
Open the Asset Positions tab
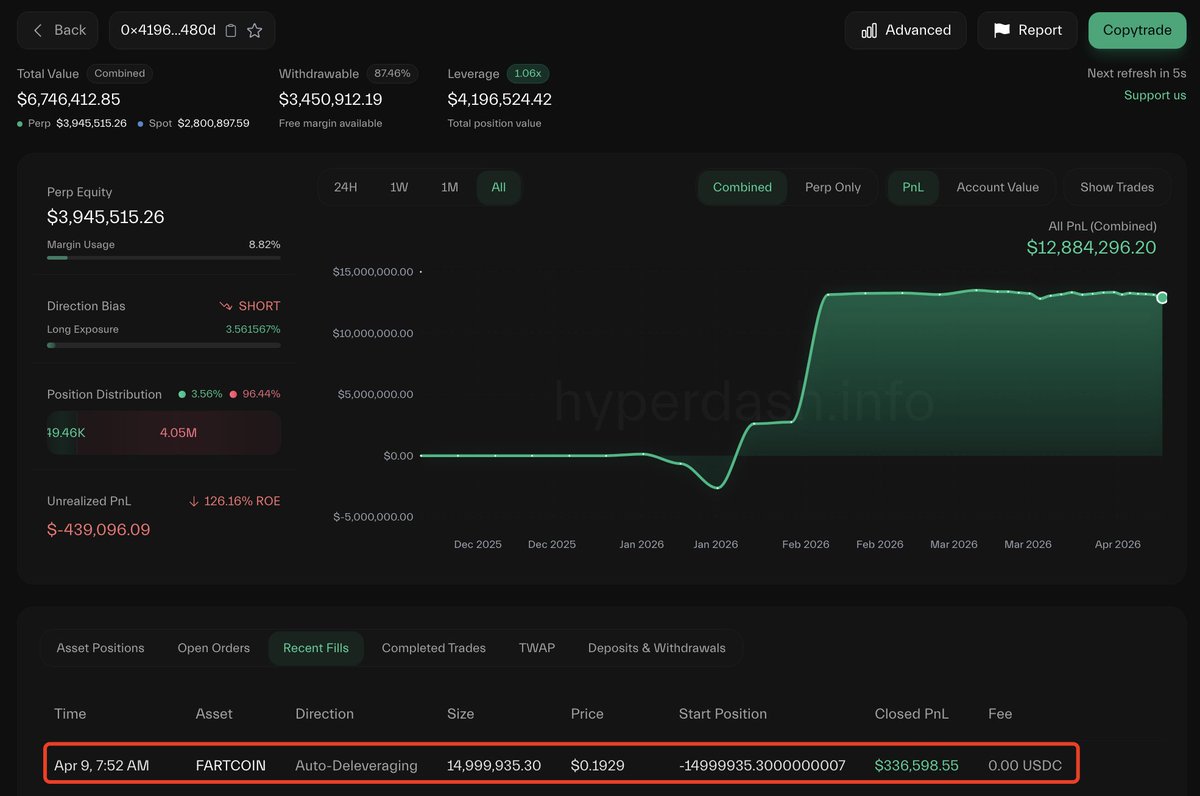click(x=100, y=648)
